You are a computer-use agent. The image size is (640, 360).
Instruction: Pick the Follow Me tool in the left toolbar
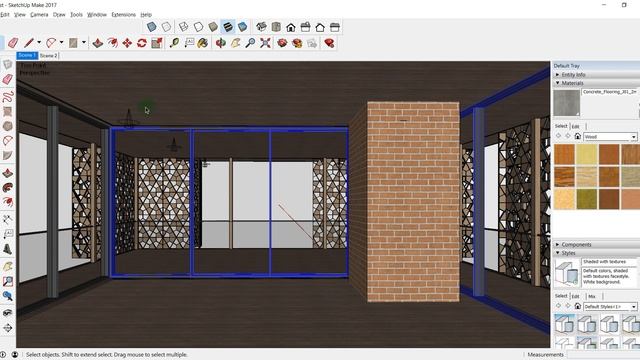pos(8,187)
